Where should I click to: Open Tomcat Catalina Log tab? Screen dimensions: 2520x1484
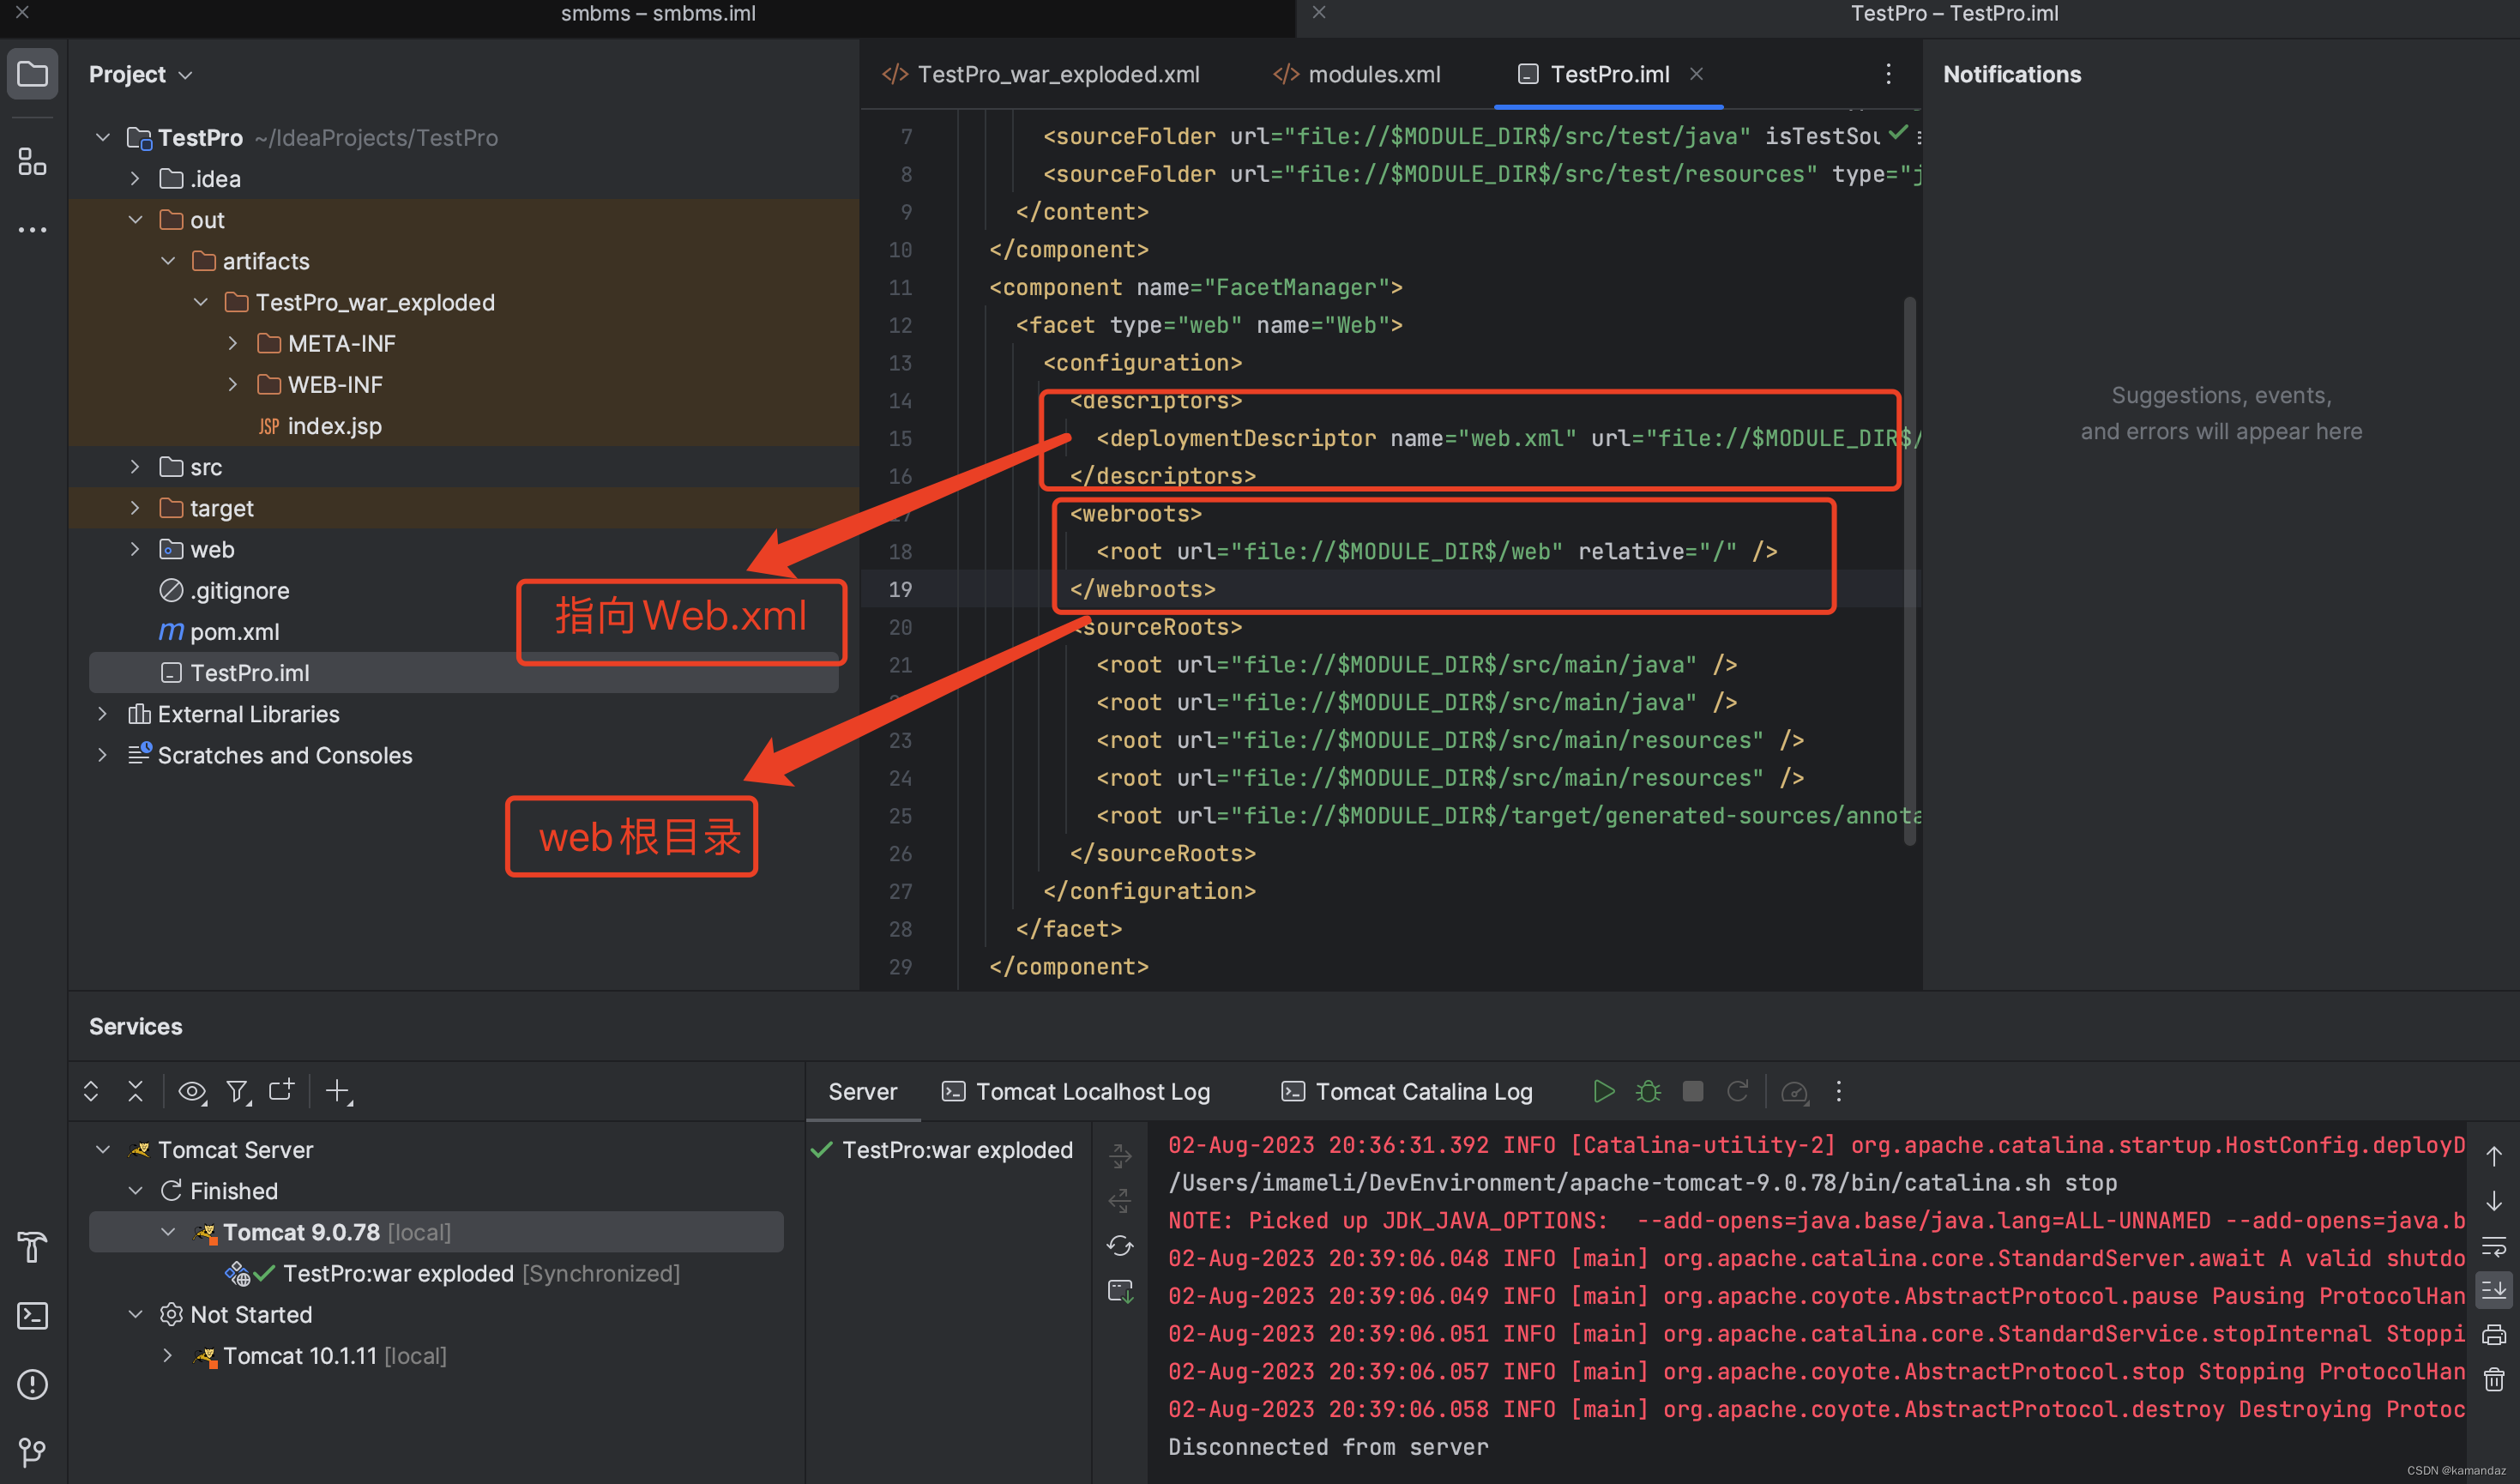coord(1407,1091)
